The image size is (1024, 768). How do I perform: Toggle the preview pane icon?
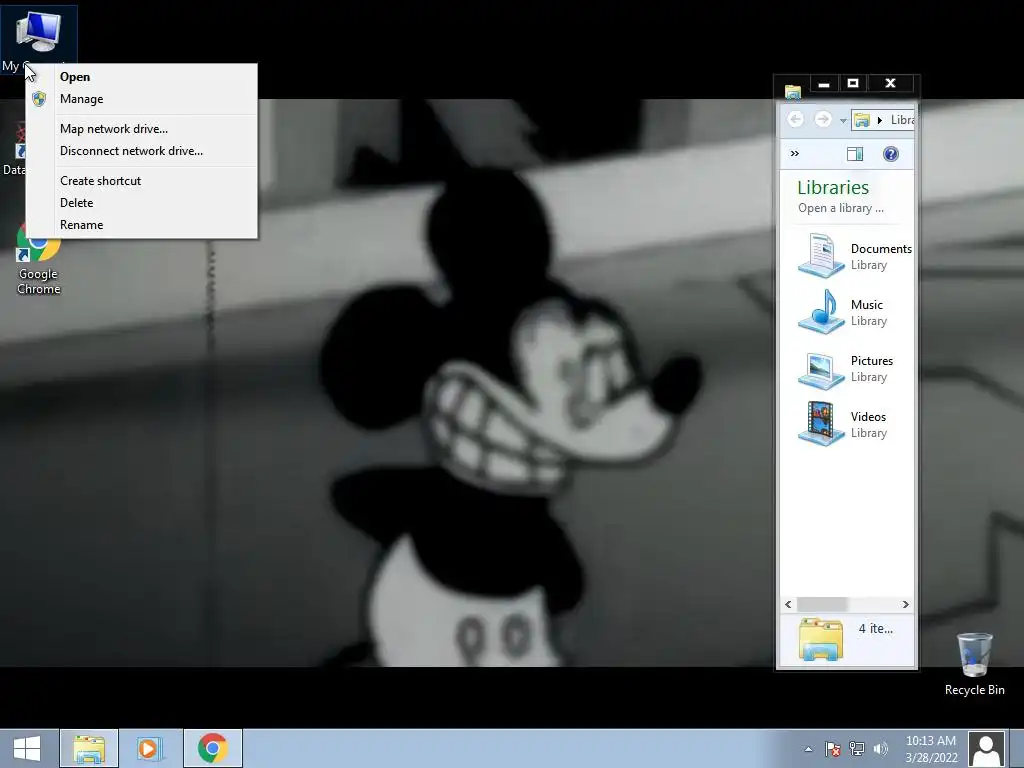pyautogui.click(x=855, y=154)
